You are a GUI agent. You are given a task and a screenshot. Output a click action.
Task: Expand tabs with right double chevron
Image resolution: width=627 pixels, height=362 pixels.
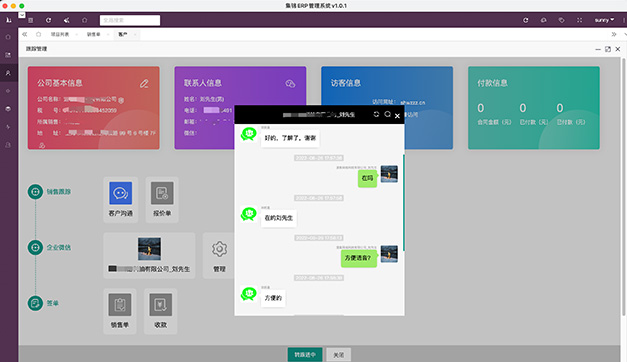[x=614, y=34]
